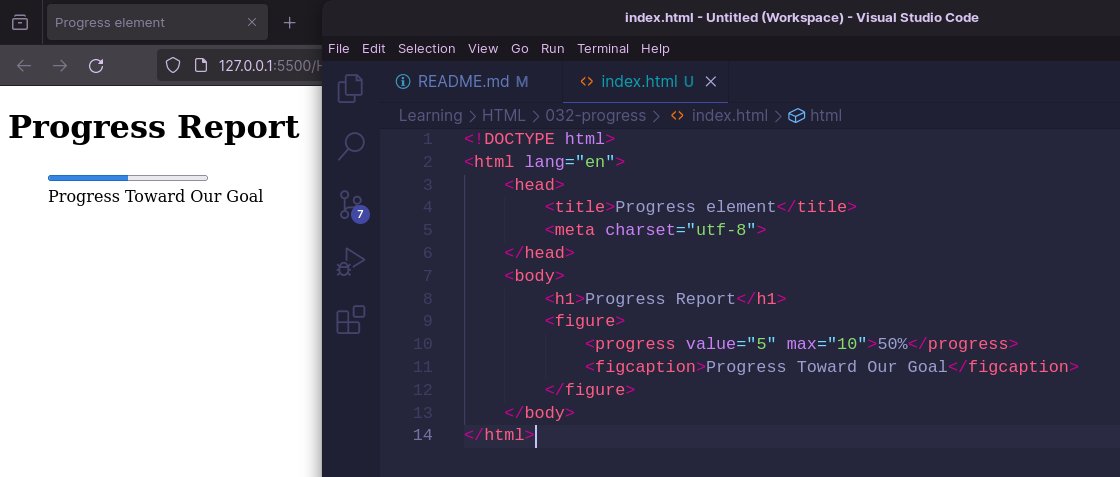This screenshot has height=477, width=1120.
Task: Click the VS Code window title bar text
Action: pos(801,17)
